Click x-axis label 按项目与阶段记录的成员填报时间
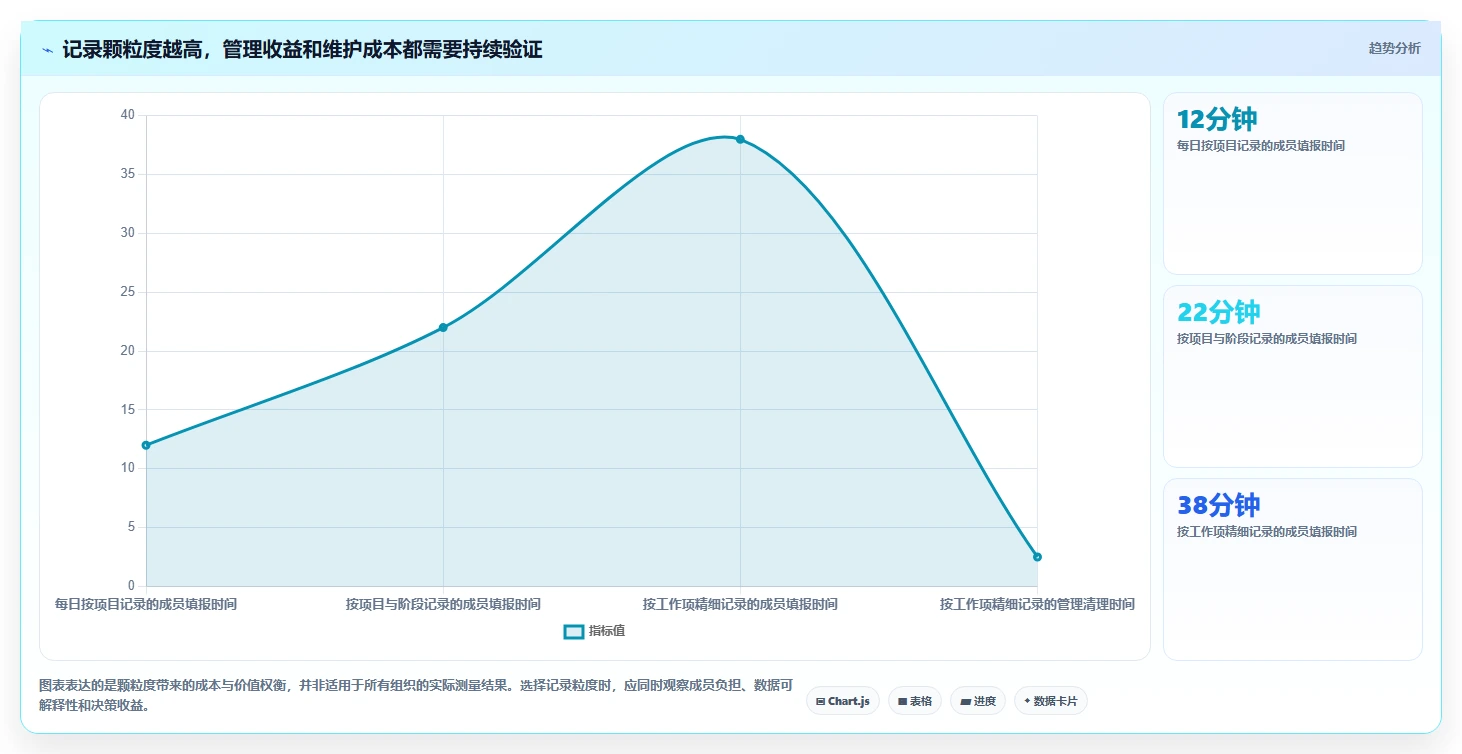The height and width of the screenshot is (754, 1462). (443, 604)
